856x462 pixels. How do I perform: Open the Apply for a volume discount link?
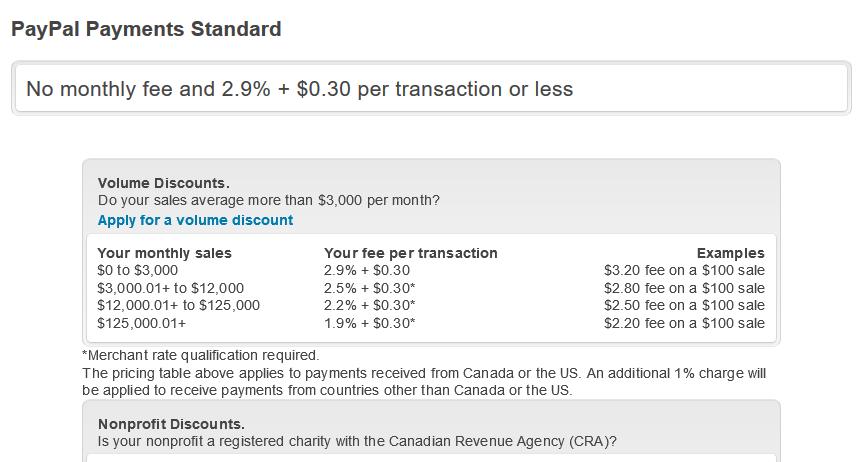[x=195, y=220]
